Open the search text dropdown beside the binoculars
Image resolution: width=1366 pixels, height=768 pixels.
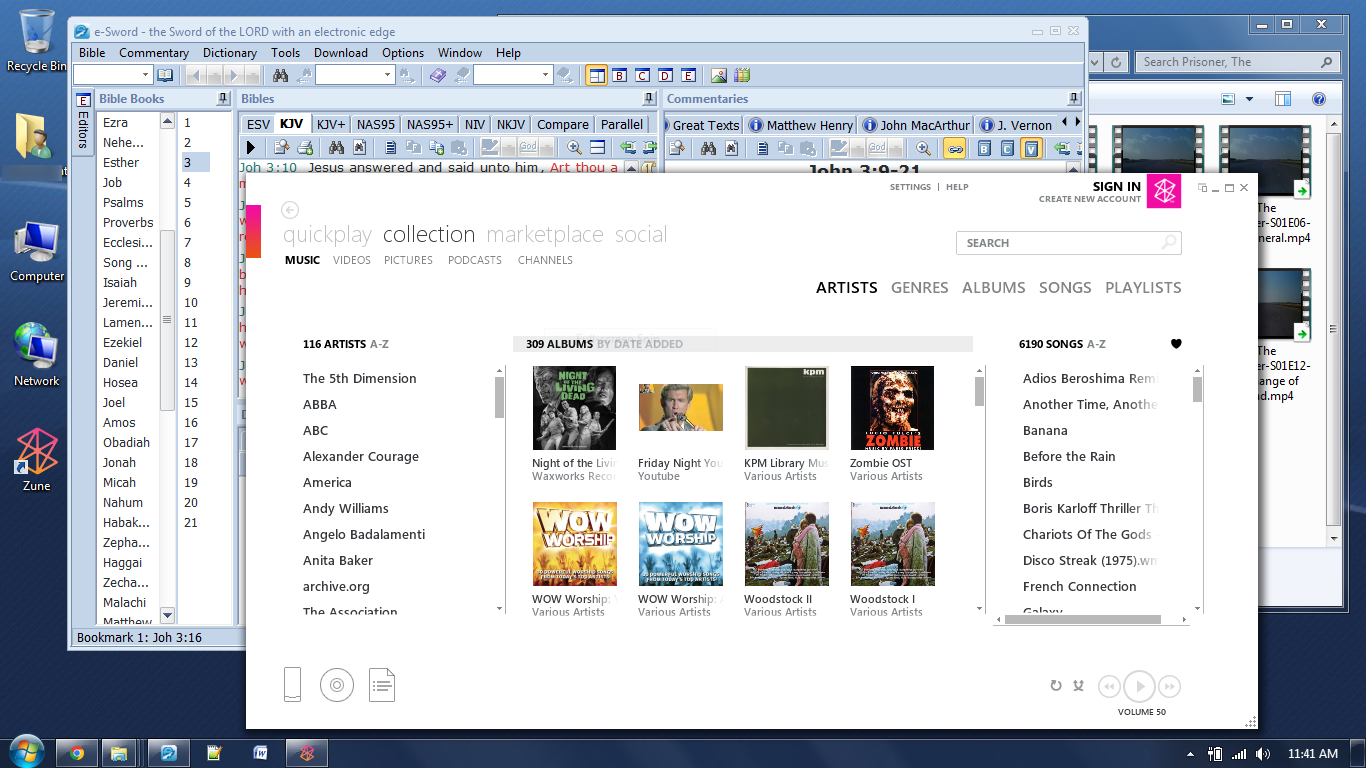[x=388, y=75]
